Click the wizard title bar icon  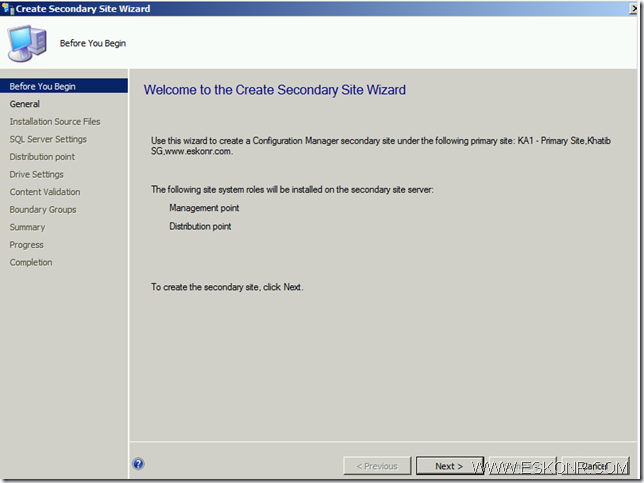(x=7, y=8)
